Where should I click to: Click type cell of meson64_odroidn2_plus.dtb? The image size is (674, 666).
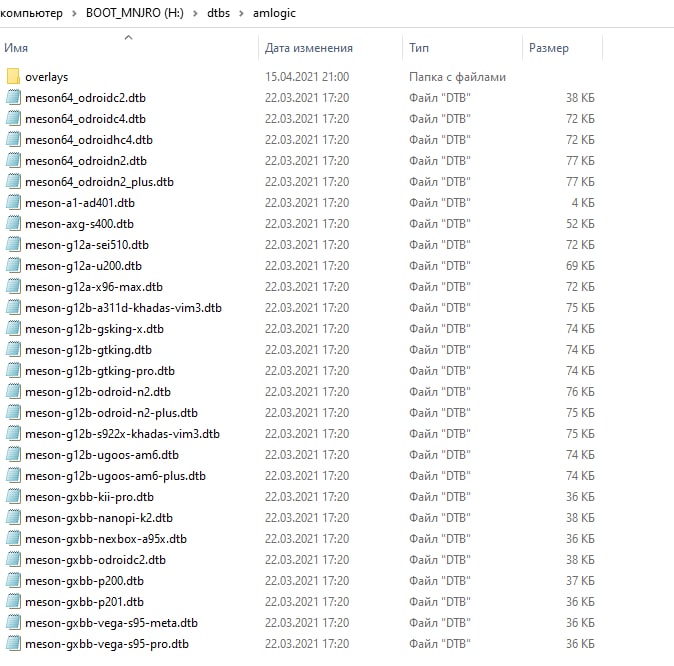coord(440,181)
